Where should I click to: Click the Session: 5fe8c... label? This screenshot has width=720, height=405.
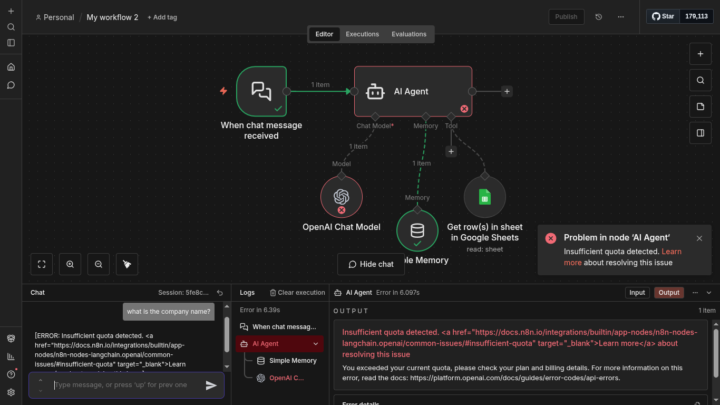183,292
